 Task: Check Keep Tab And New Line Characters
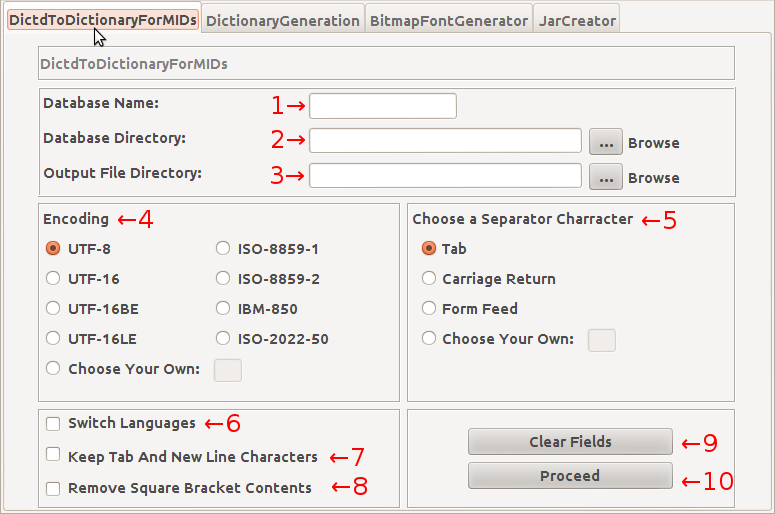tap(53, 455)
